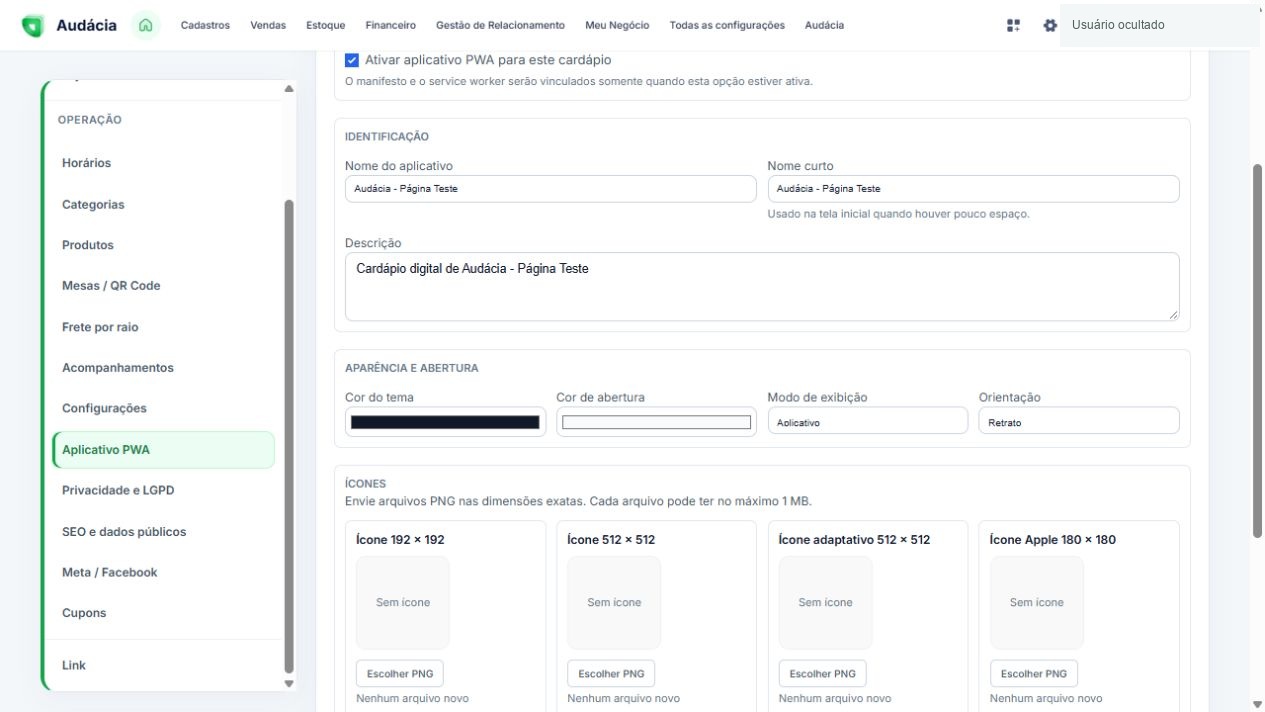Focus the Nome curto field
The width and height of the screenshot is (1265, 712).
click(x=973, y=189)
